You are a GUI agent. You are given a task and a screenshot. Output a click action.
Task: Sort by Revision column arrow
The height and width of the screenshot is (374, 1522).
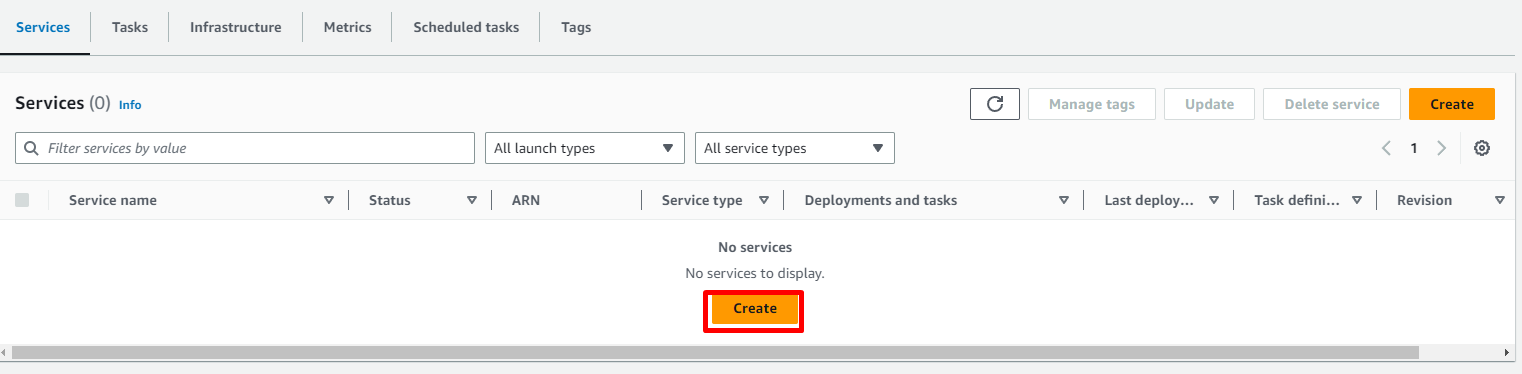click(1500, 200)
